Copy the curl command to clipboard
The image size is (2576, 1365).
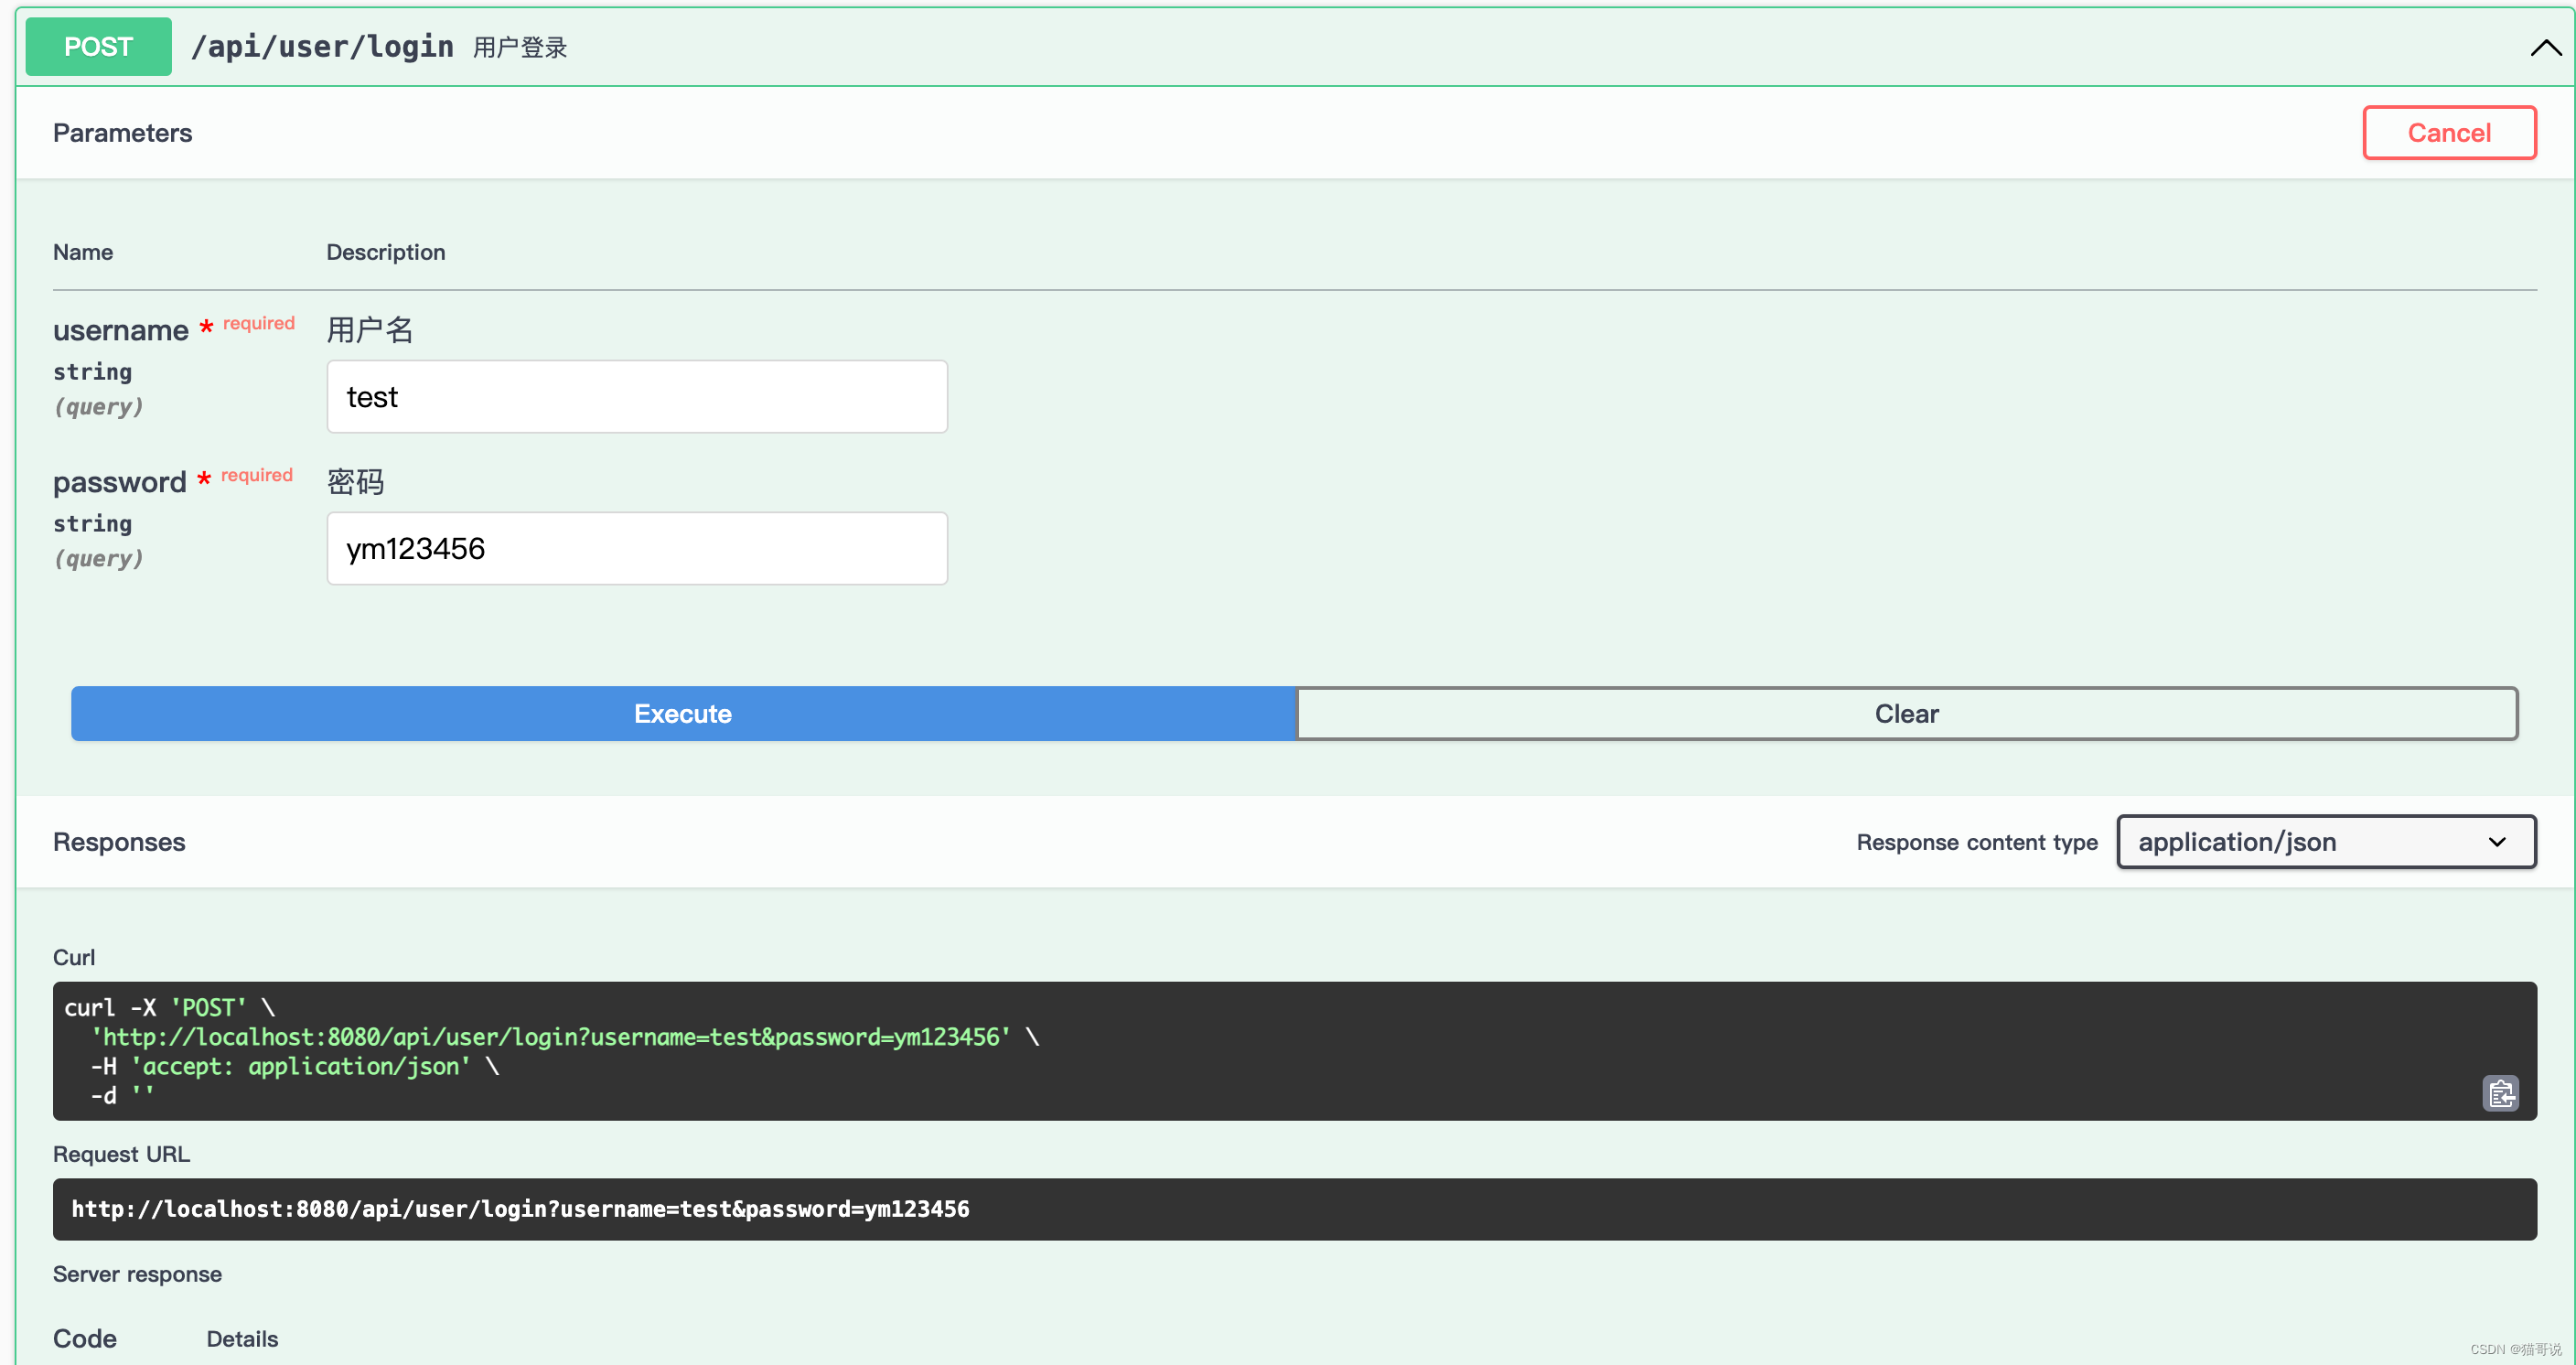(x=2500, y=1093)
